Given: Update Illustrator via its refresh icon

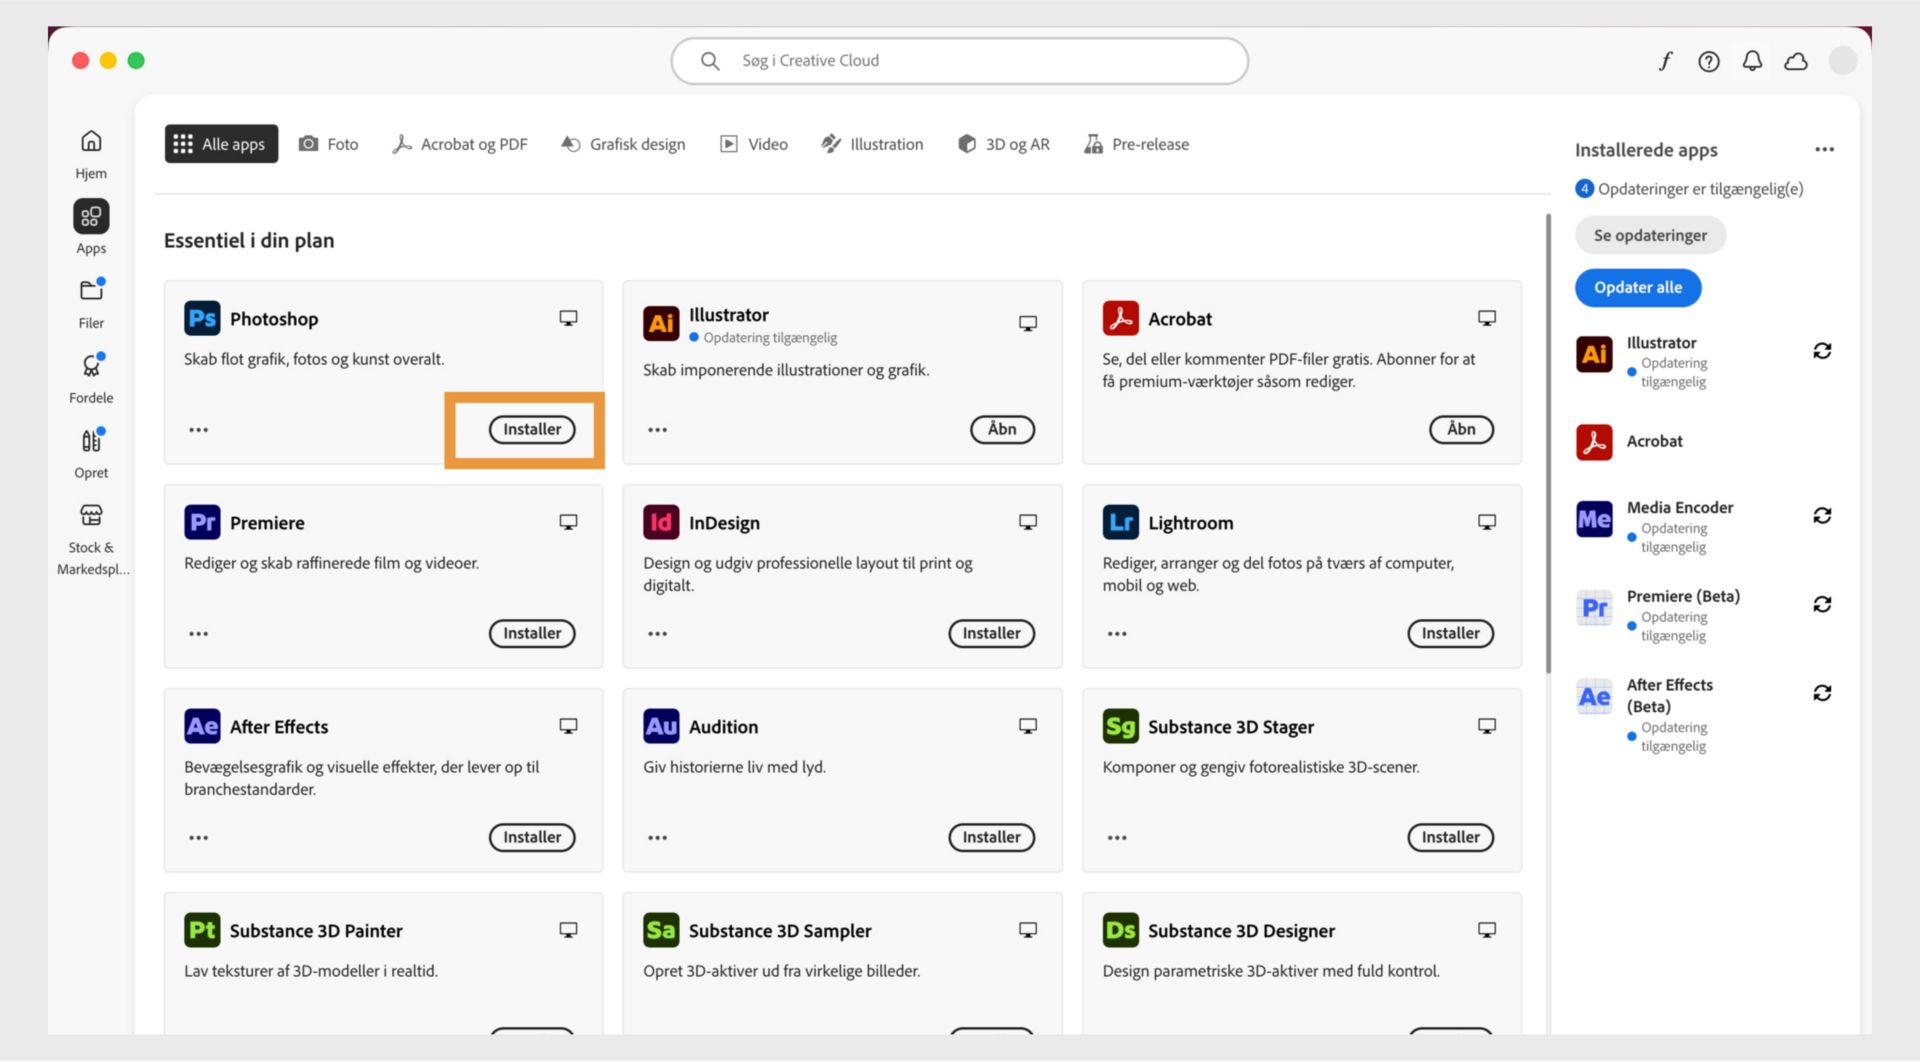Looking at the screenshot, I should (x=1822, y=351).
